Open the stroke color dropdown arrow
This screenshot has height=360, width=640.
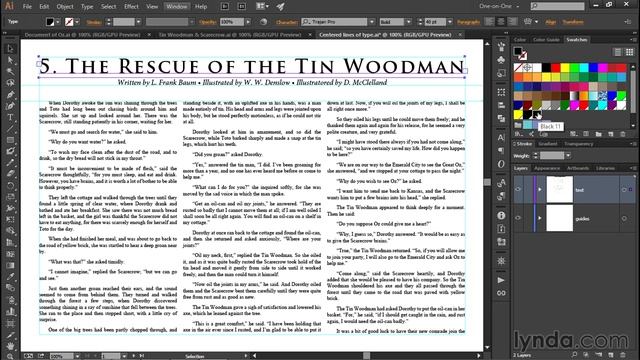coord(77,22)
